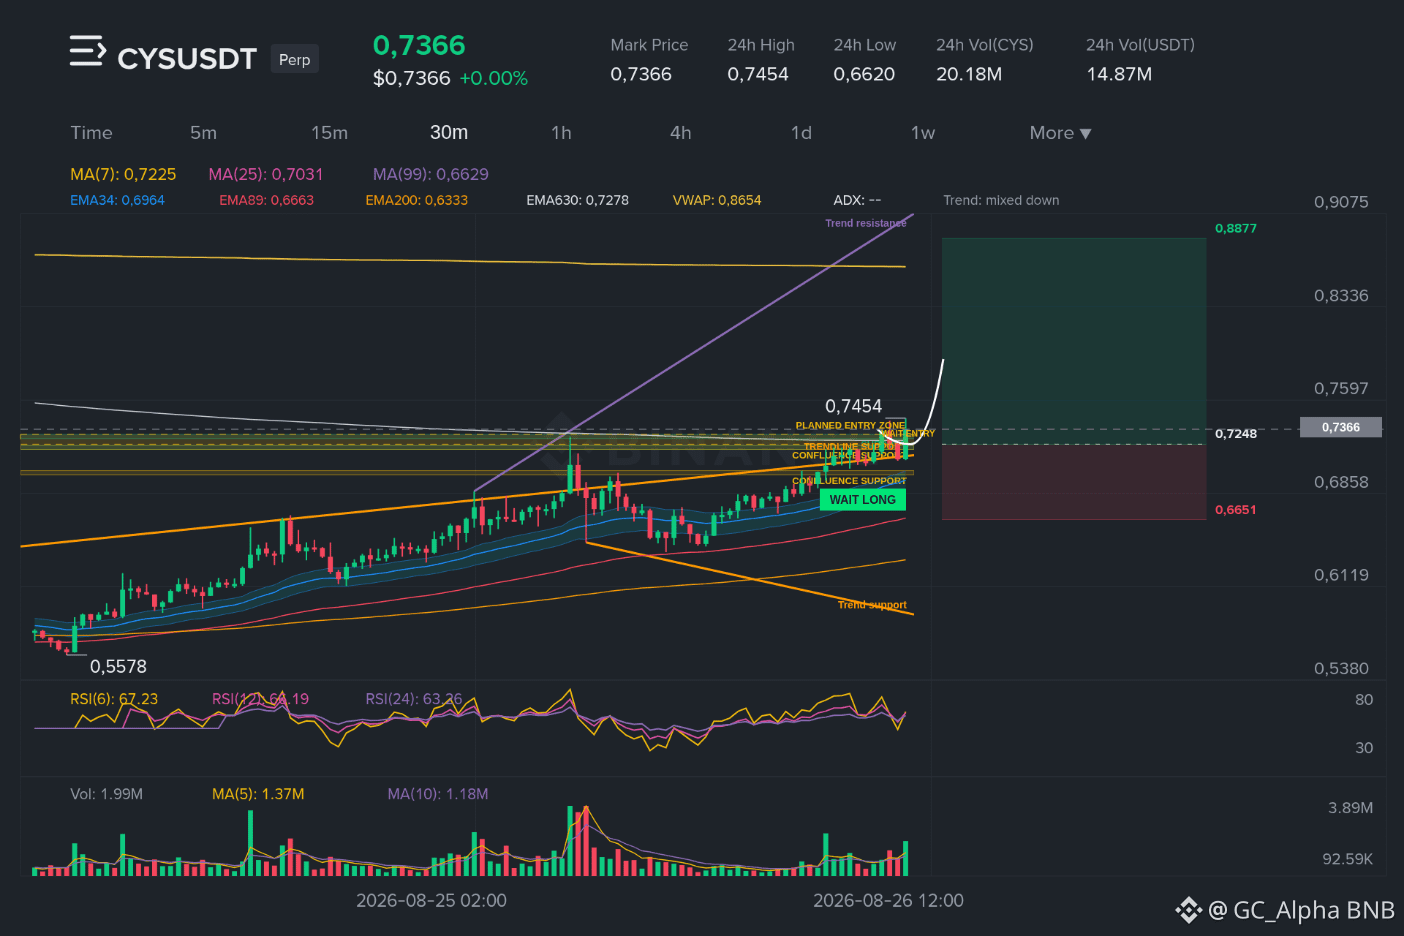Click the RSI(24) reading
1404x936 pixels.
tap(414, 699)
